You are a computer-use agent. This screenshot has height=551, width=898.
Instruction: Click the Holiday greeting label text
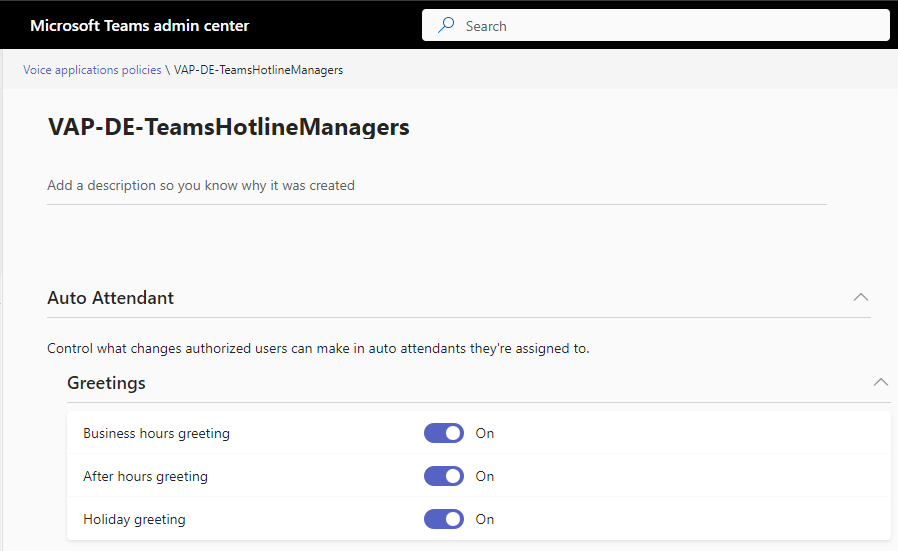click(x=134, y=519)
